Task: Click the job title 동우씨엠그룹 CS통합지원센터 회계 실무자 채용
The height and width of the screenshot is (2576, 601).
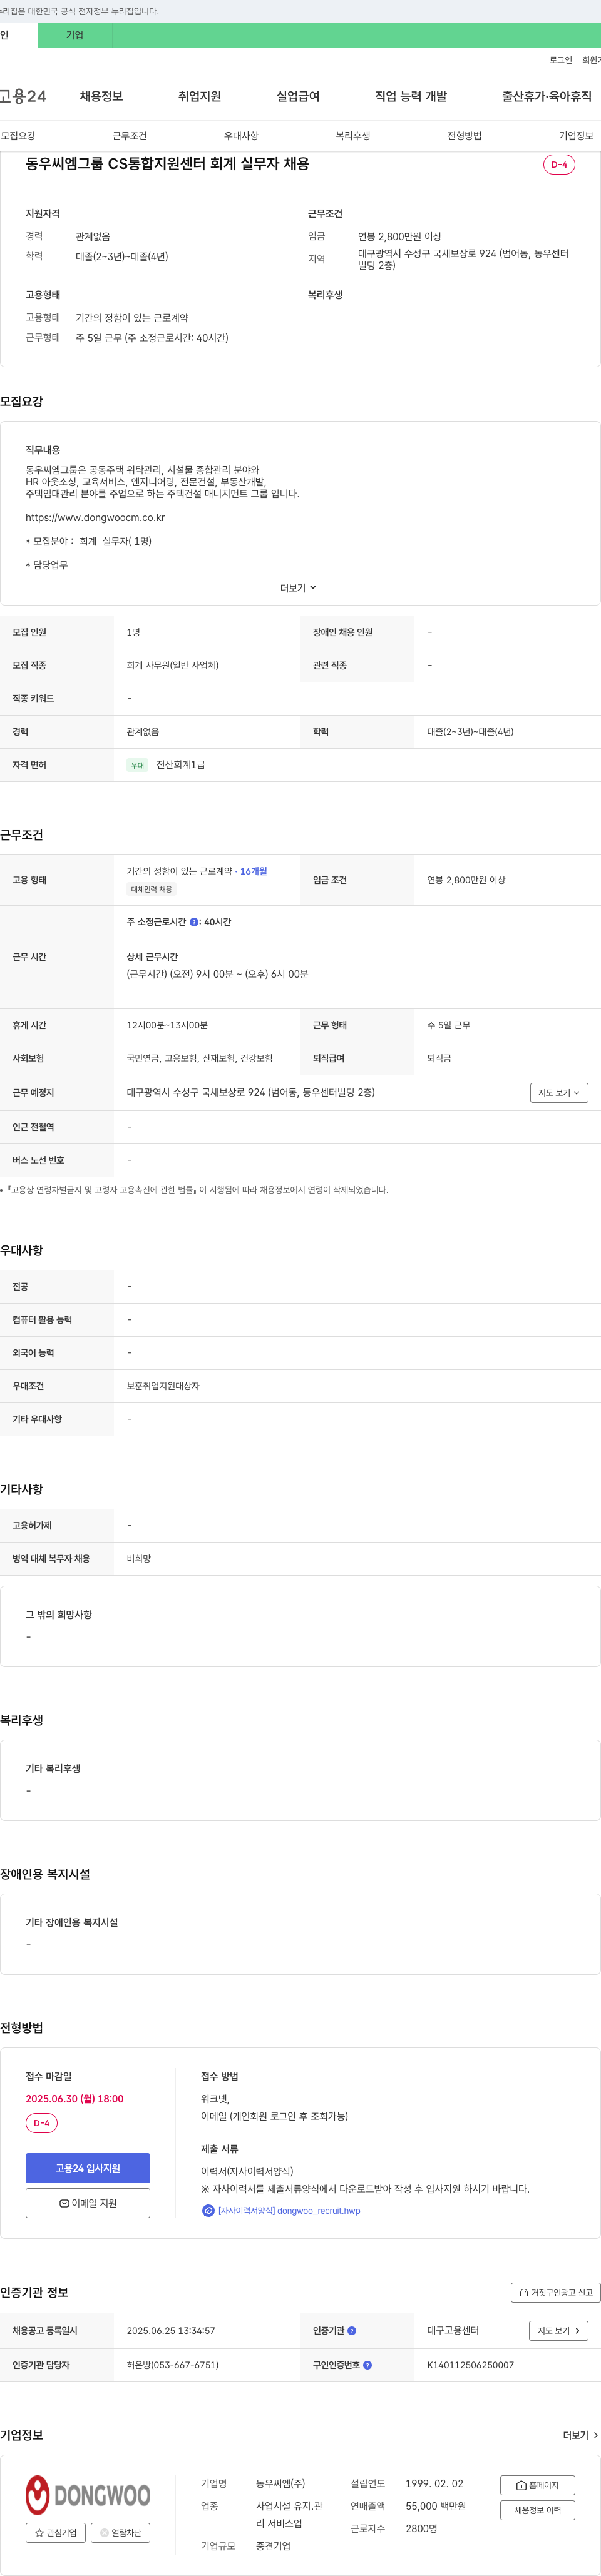Action: pos(168,164)
